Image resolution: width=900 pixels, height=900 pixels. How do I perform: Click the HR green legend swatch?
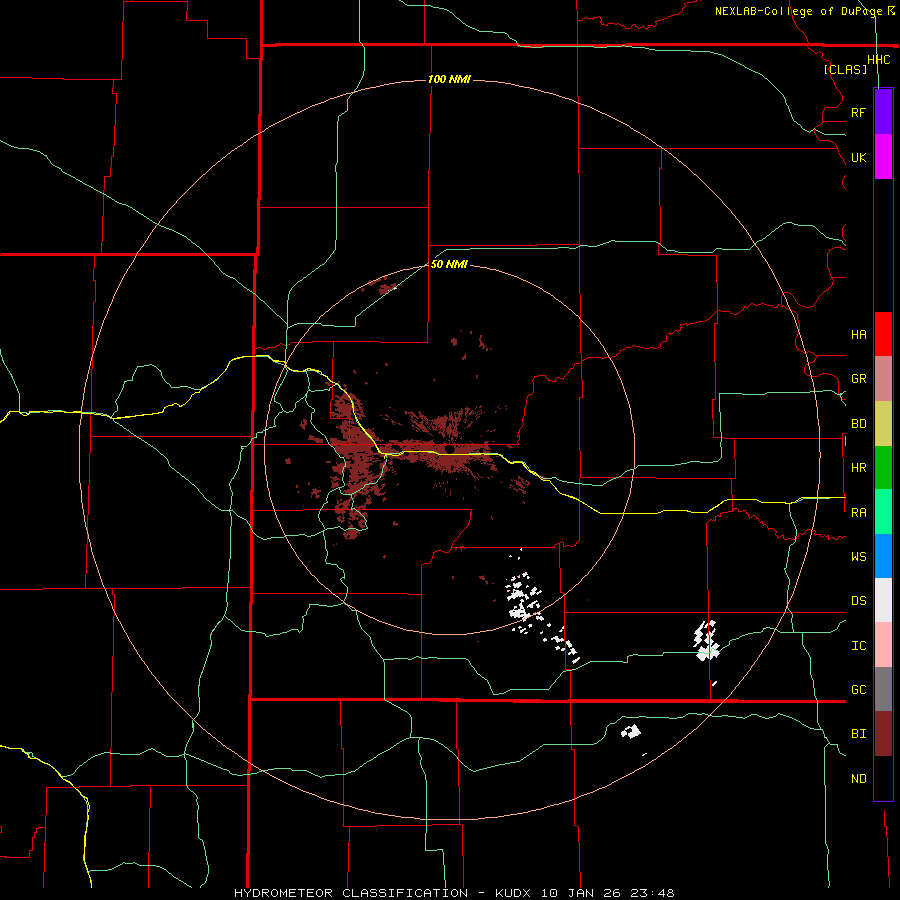pos(883,468)
